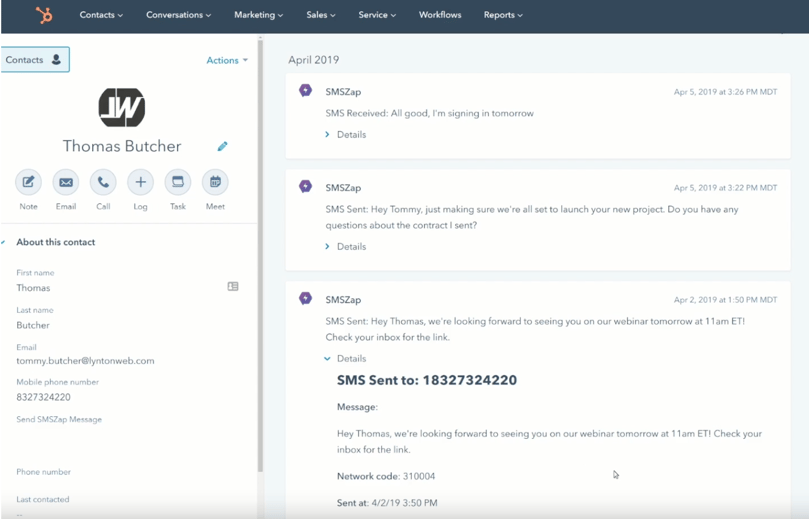809x519 pixels.
Task: Go to Workflows in top navigation
Action: pyautogui.click(x=440, y=15)
